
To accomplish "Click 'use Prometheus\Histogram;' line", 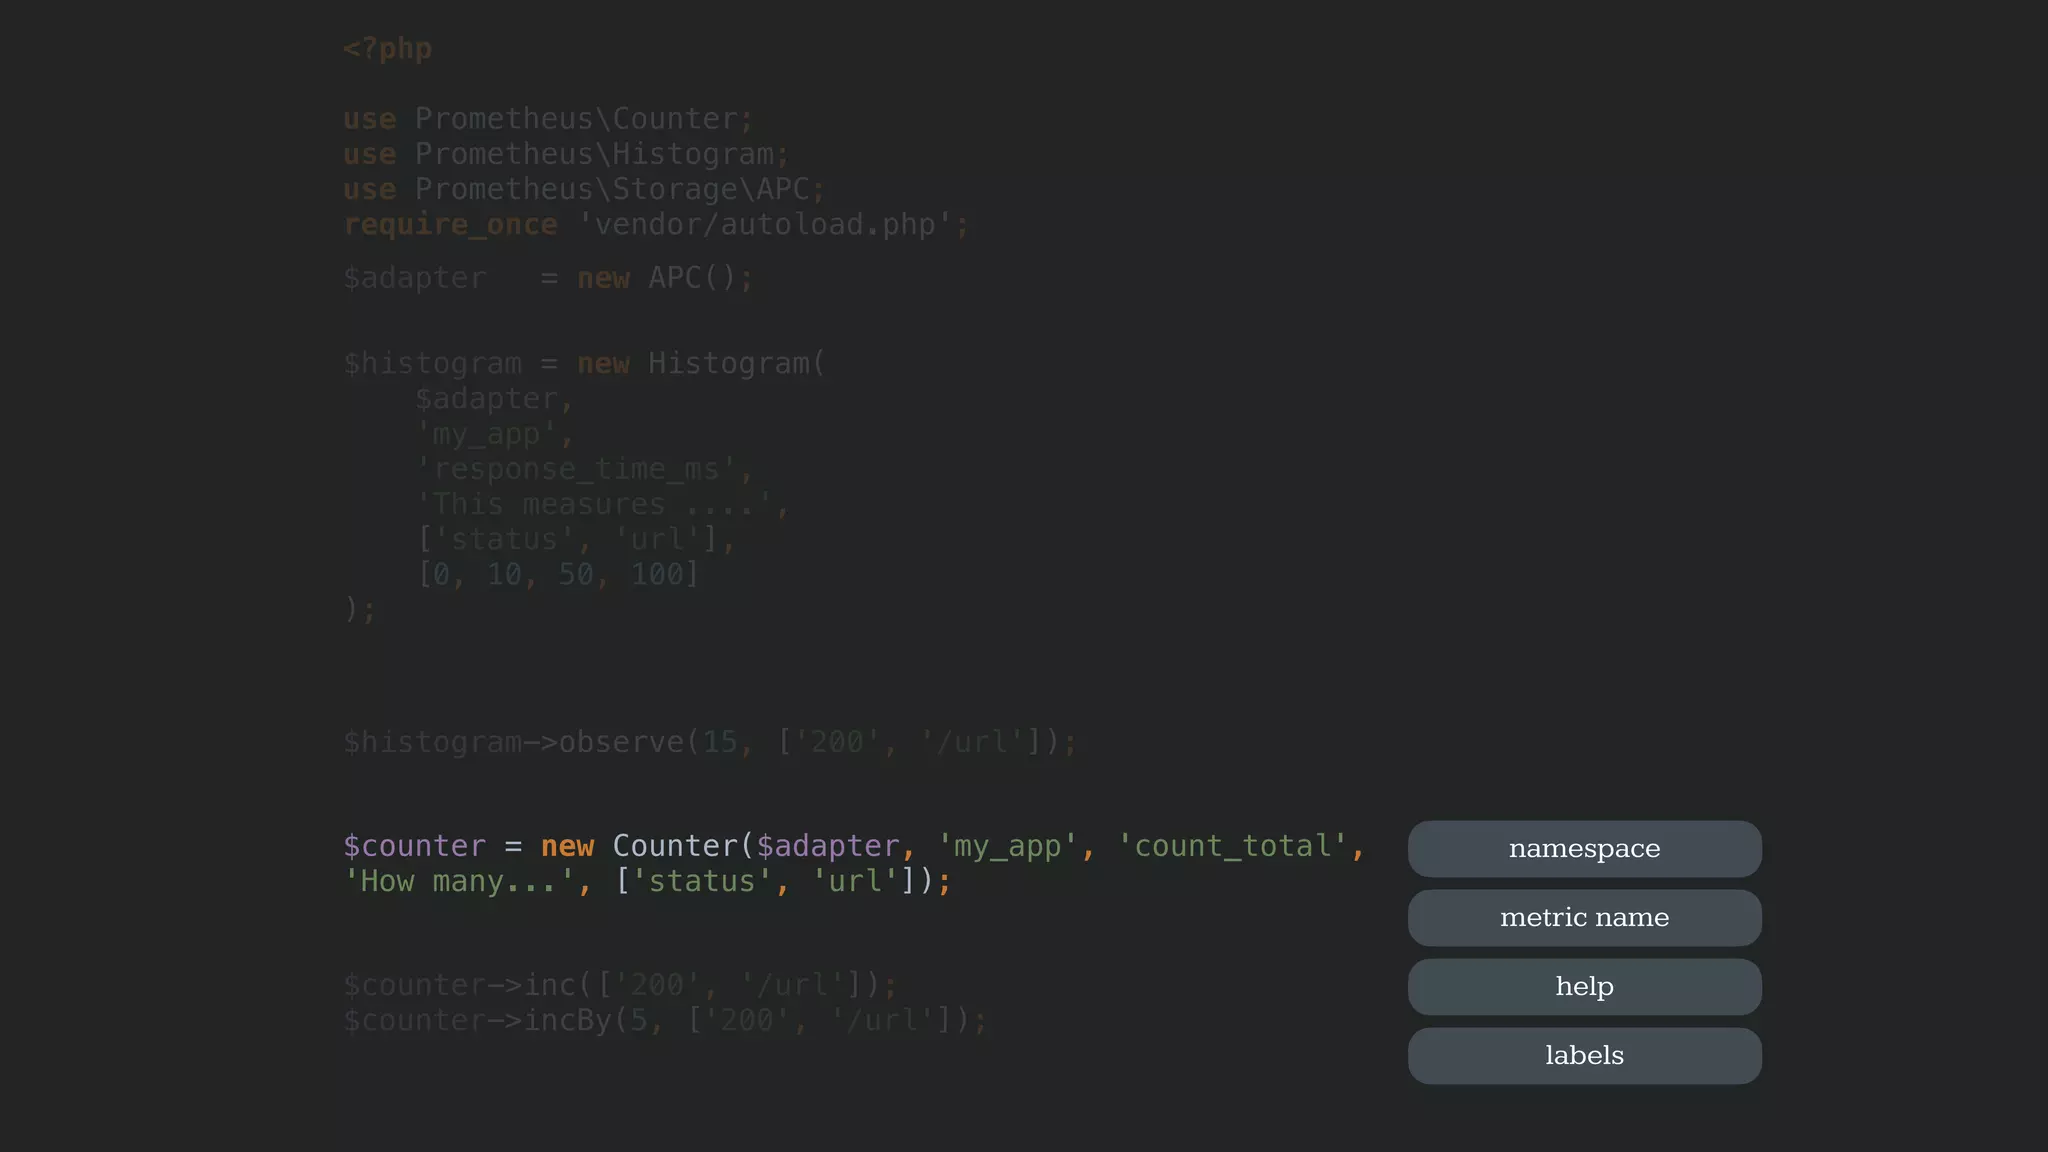I will pos(566,154).
